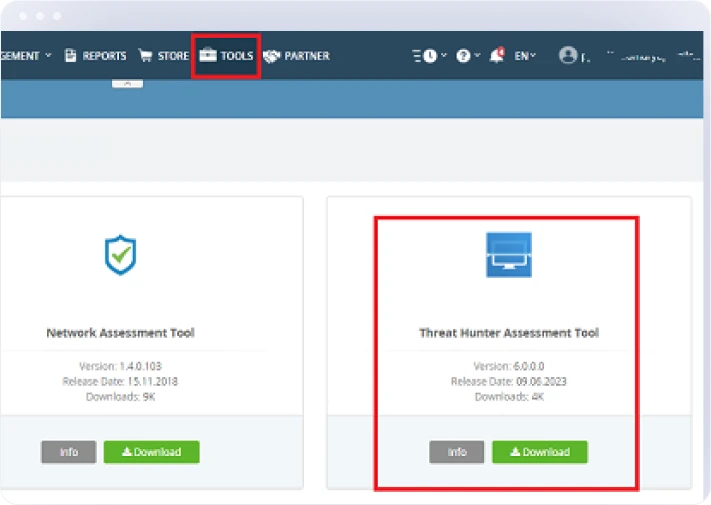Show Info for Threat Hunter Assessment Tool
Screen dimensions: 711x505
click(x=457, y=452)
